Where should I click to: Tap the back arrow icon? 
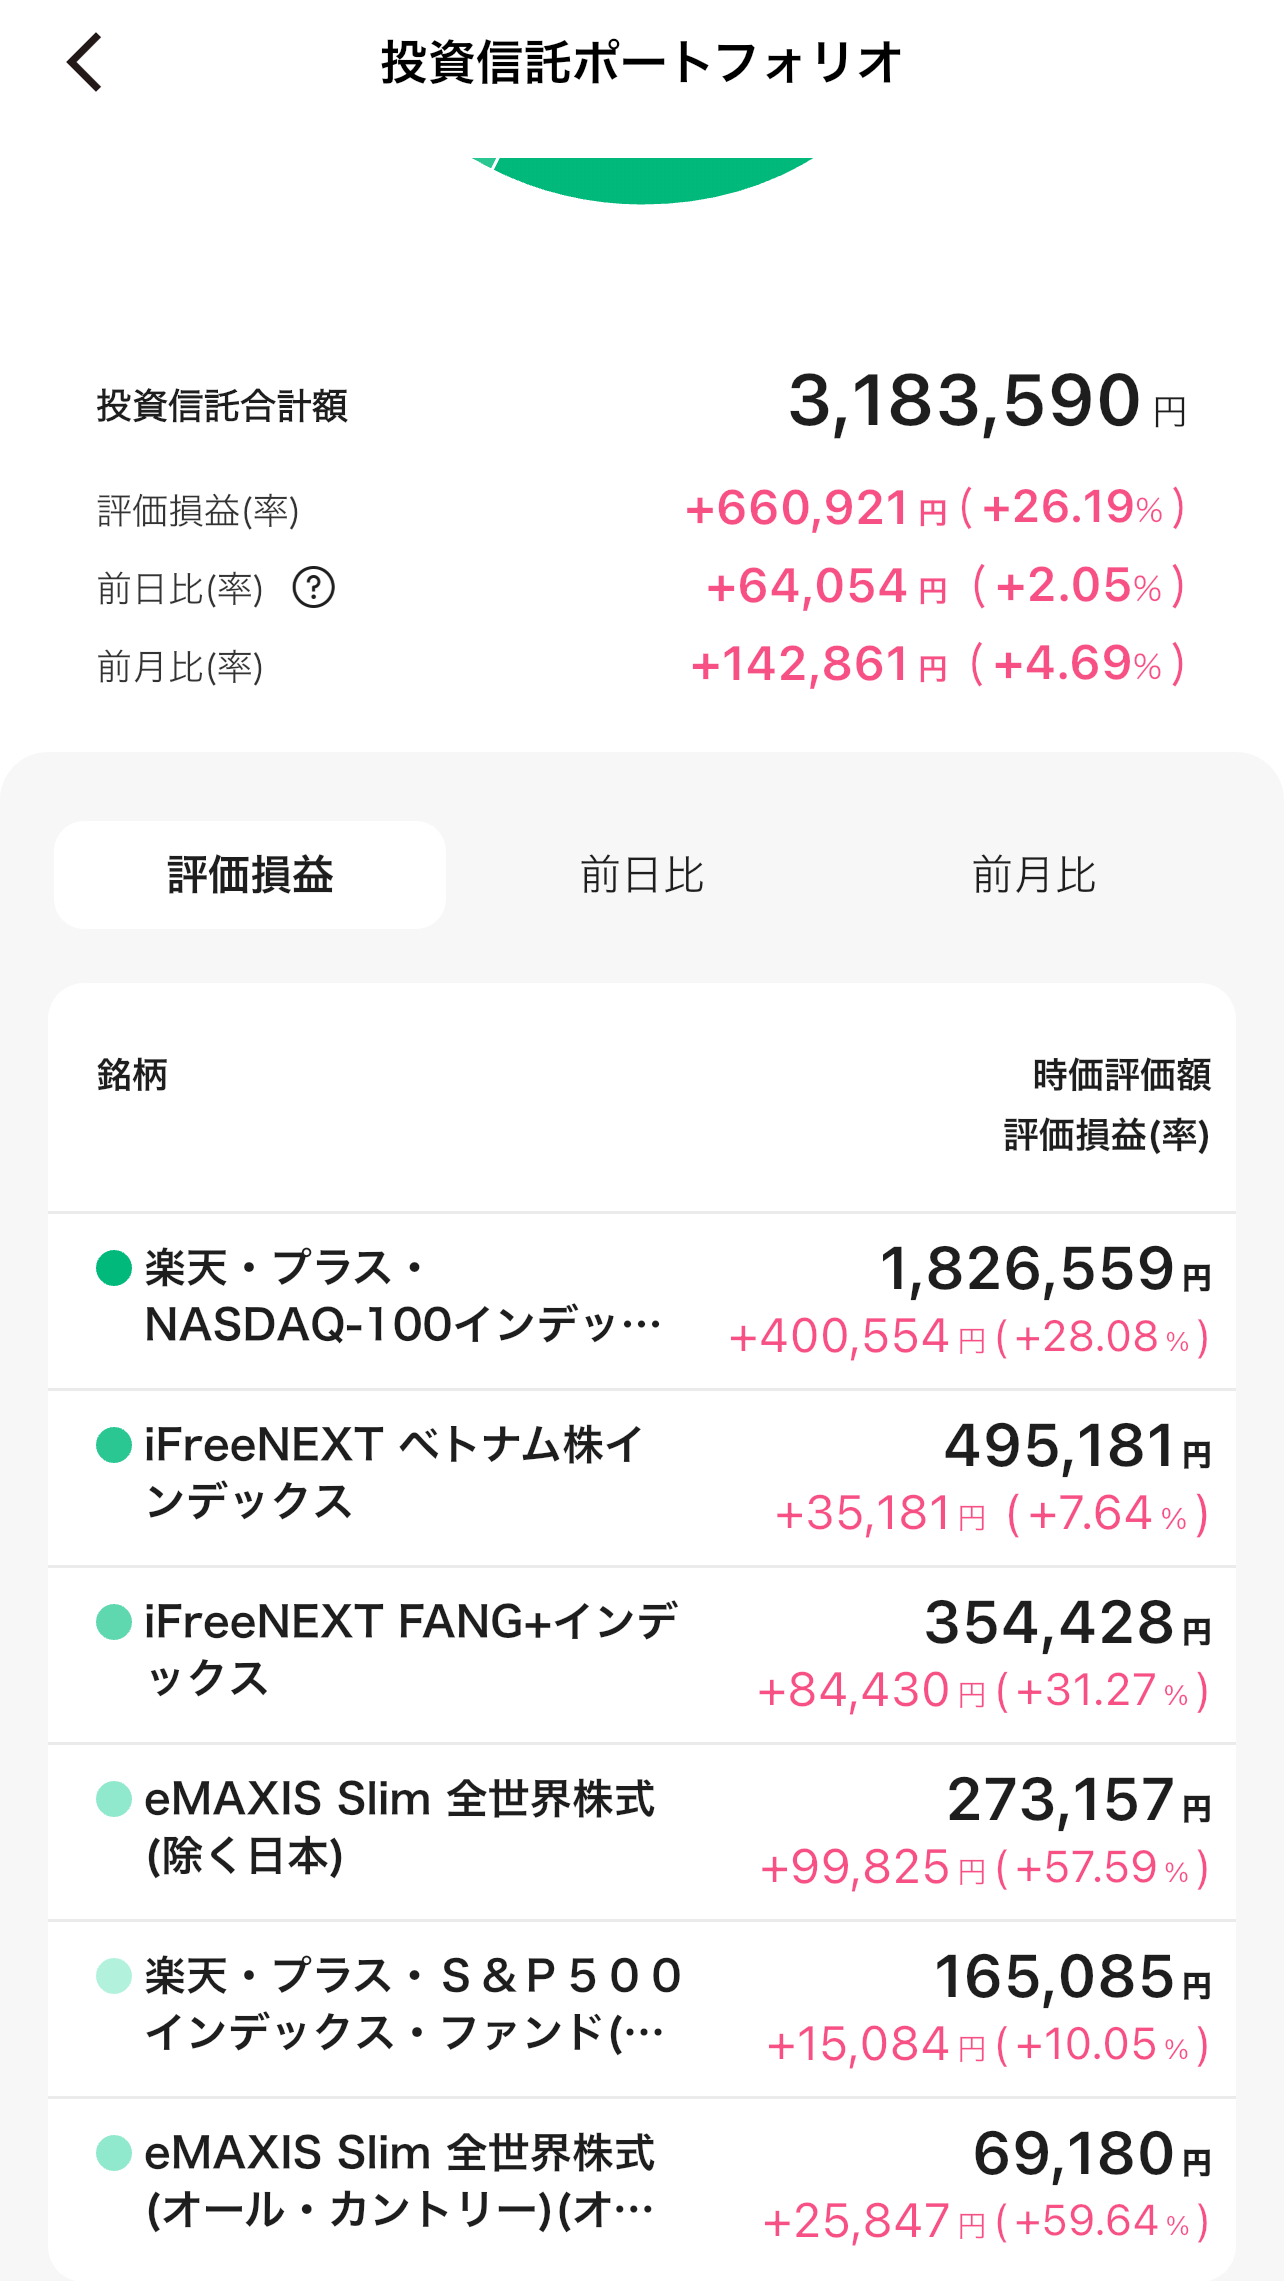tap(85, 62)
